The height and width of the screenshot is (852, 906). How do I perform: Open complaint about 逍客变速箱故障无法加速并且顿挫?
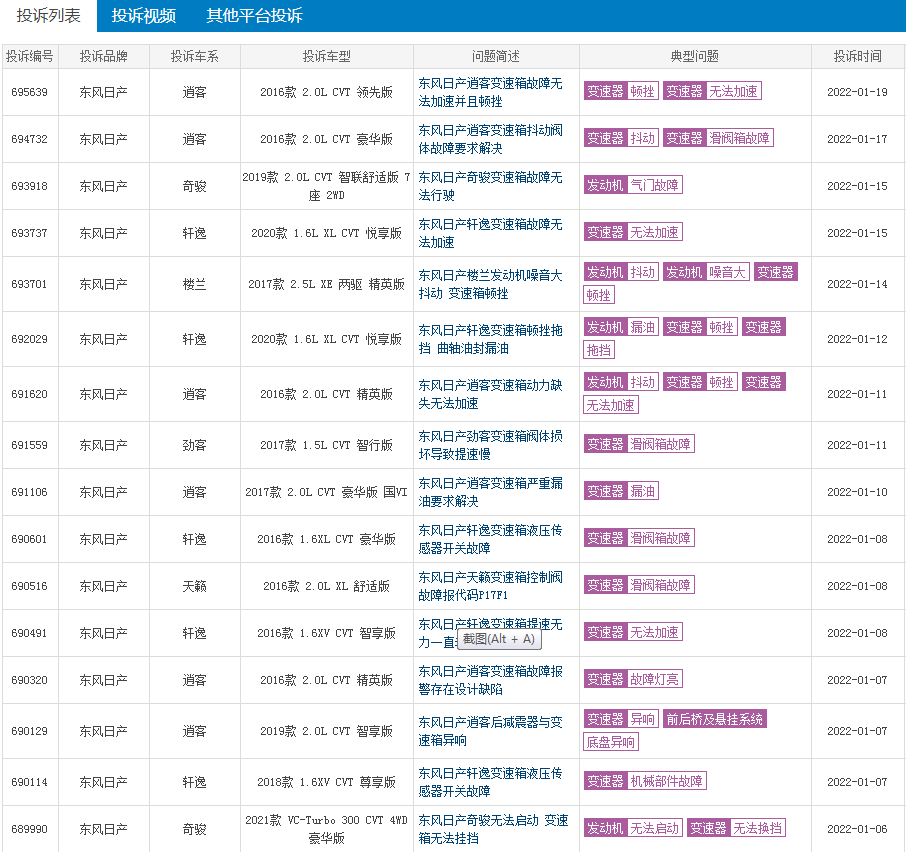point(490,92)
